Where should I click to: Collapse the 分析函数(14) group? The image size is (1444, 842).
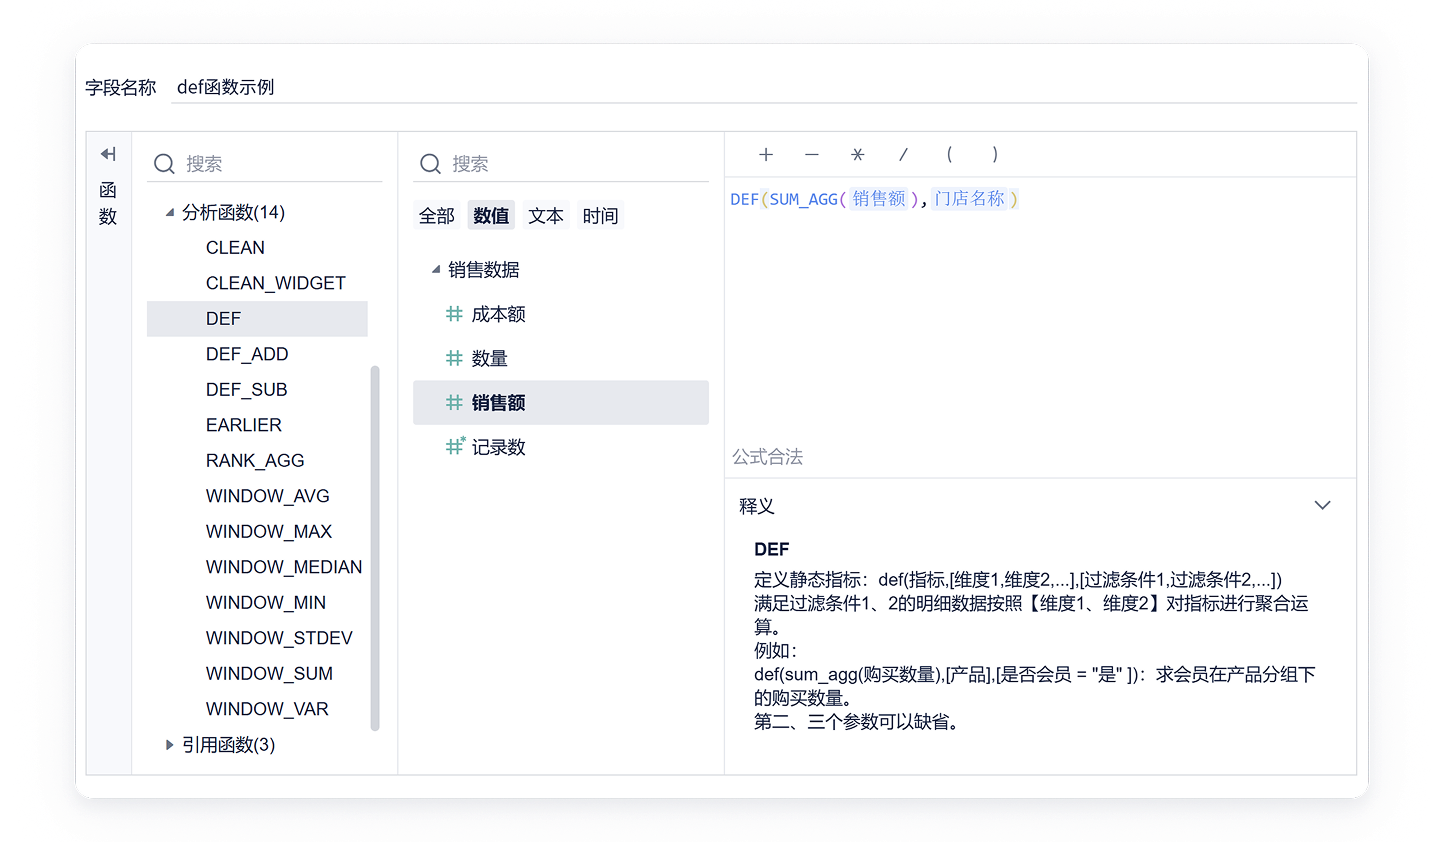pyautogui.click(x=170, y=212)
